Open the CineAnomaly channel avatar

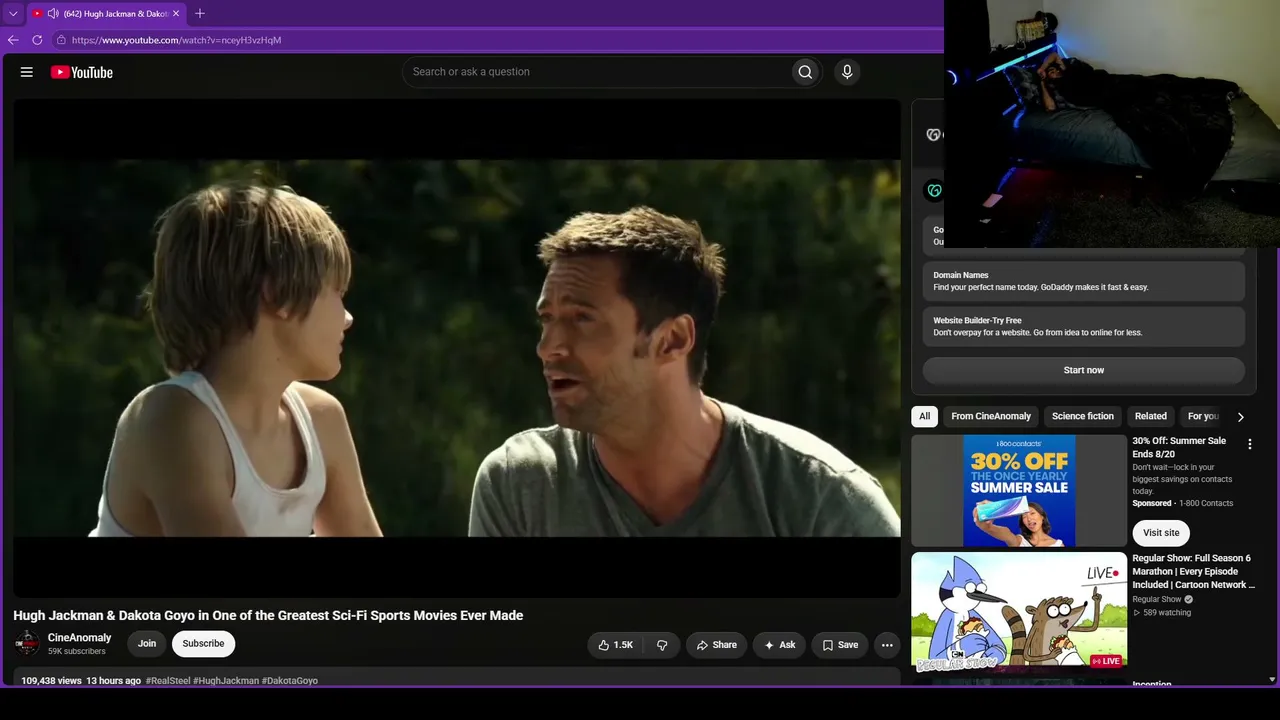[x=27, y=643]
